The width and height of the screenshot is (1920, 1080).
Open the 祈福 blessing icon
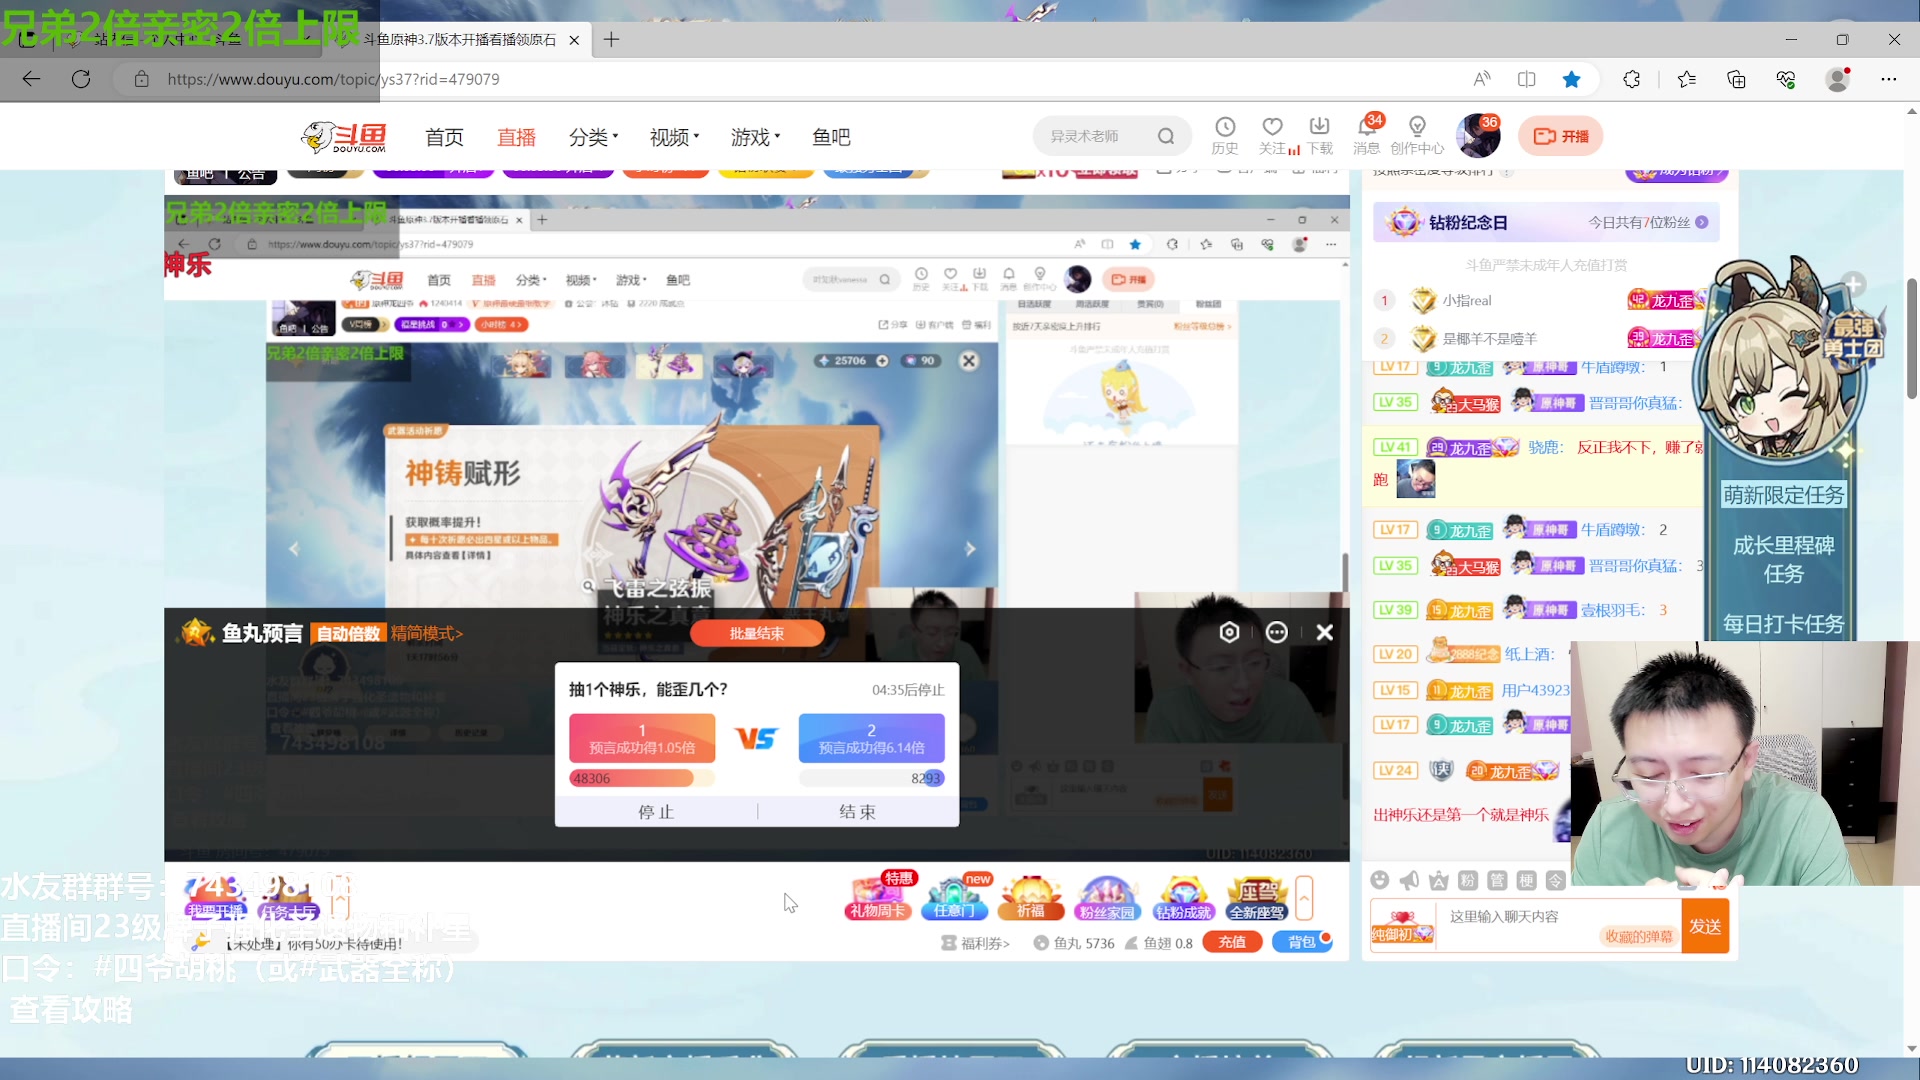[1031, 897]
